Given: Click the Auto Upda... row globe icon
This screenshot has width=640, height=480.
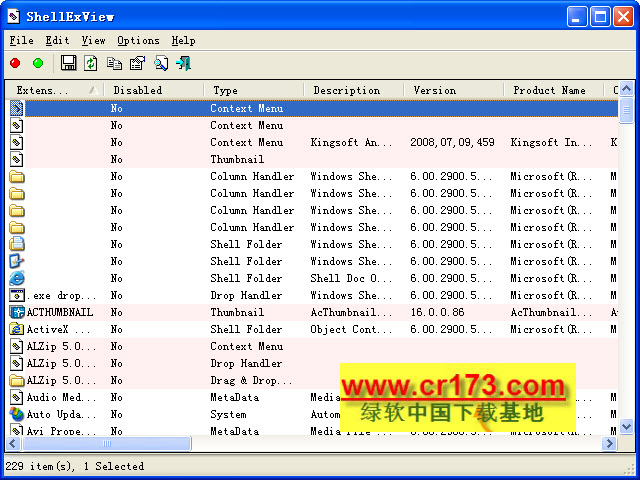Looking at the screenshot, I should coord(17,414).
